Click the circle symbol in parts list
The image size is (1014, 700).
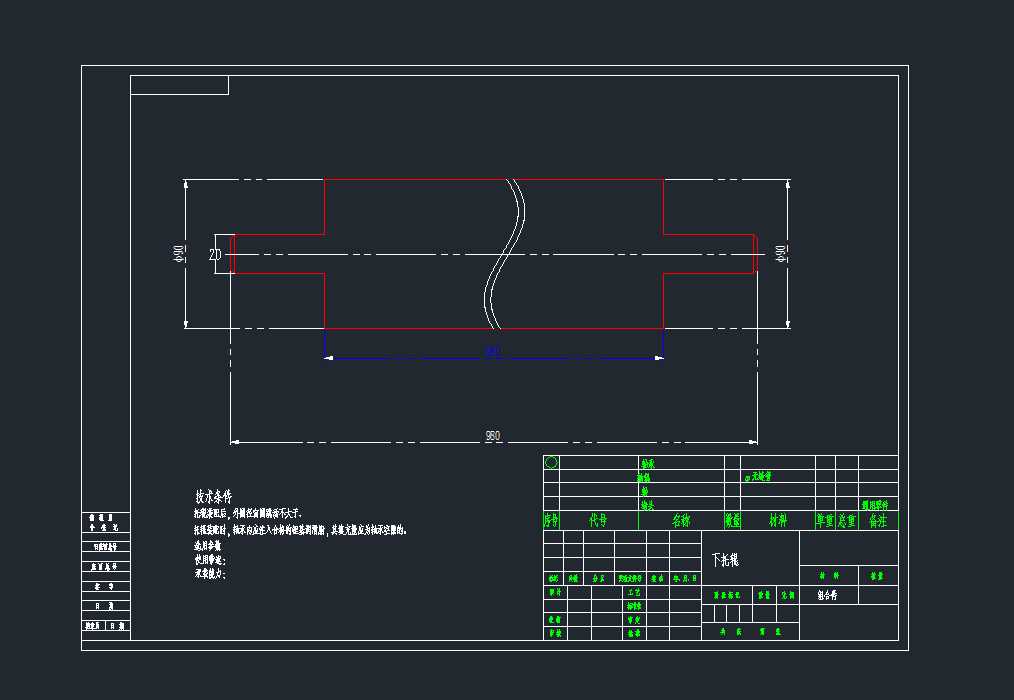(x=551, y=462)
